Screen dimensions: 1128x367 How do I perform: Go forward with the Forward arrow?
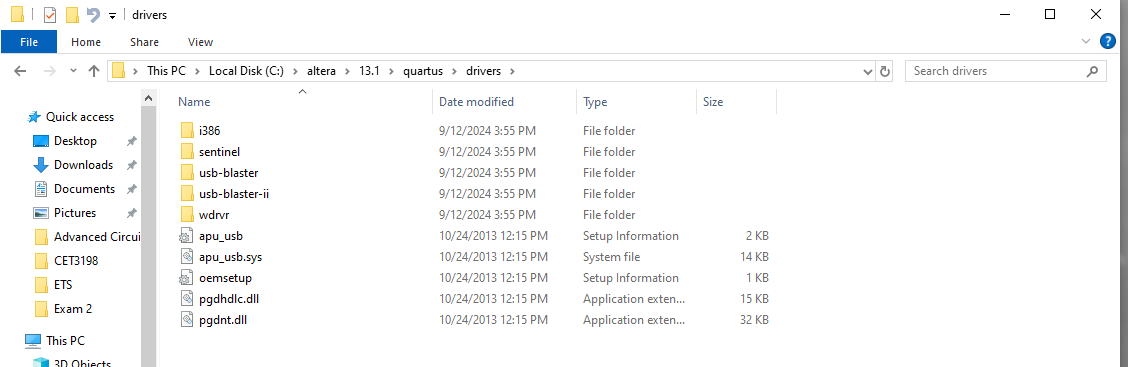50,71
